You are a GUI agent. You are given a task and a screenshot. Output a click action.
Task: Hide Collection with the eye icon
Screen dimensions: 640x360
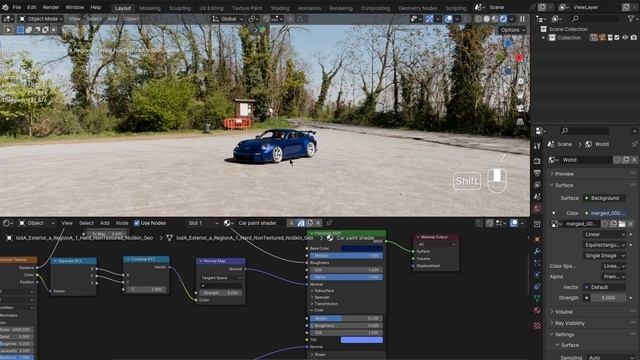click(x=625, y=38)
